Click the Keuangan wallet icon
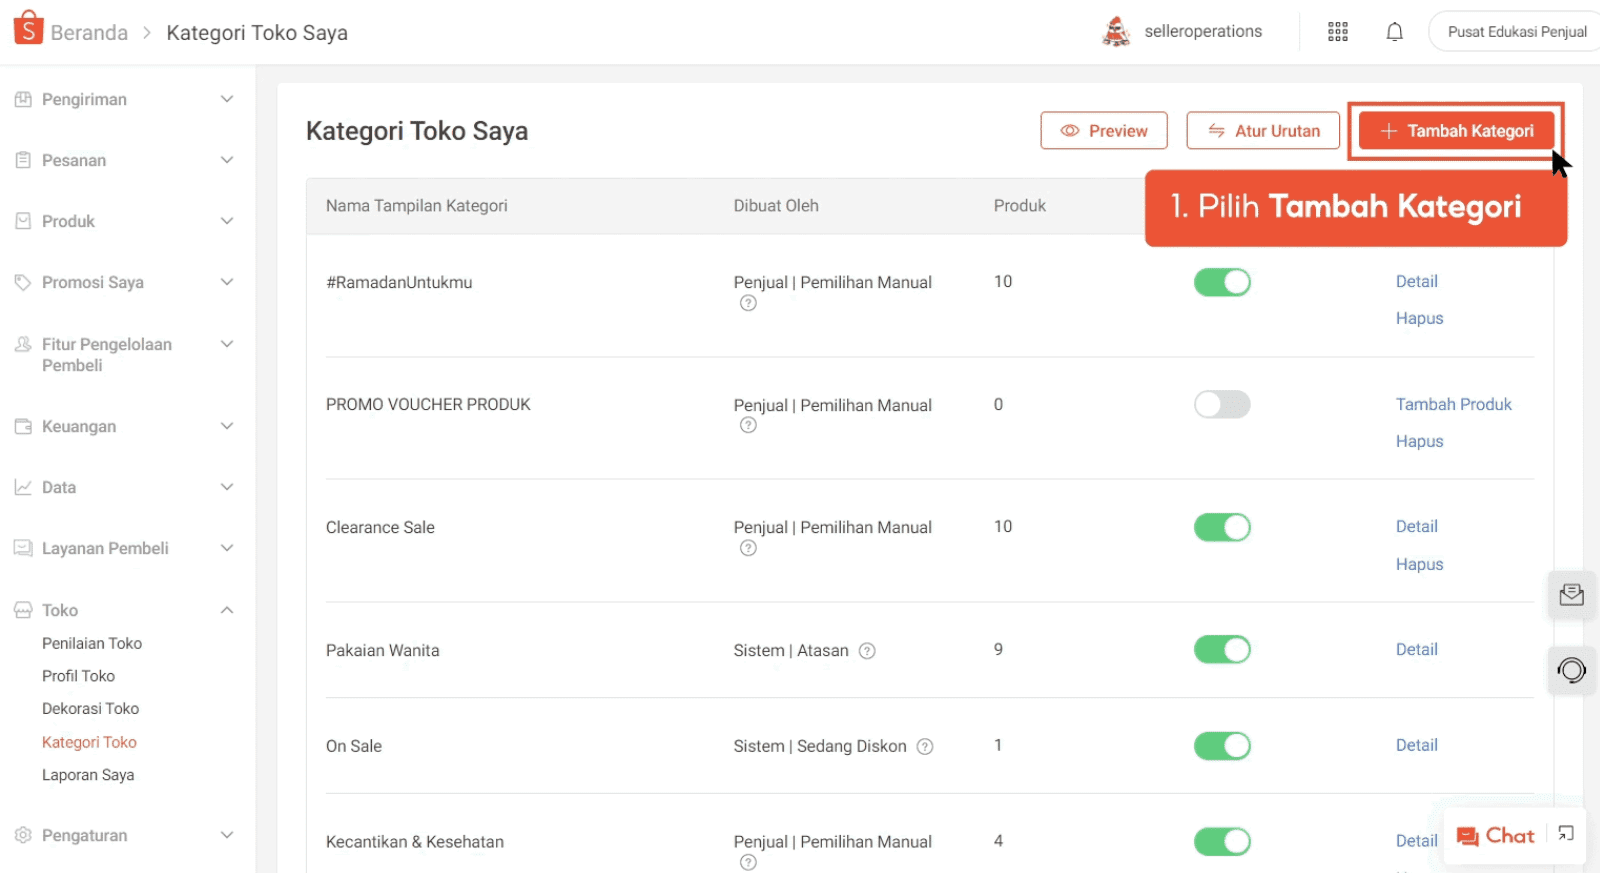 23,426
